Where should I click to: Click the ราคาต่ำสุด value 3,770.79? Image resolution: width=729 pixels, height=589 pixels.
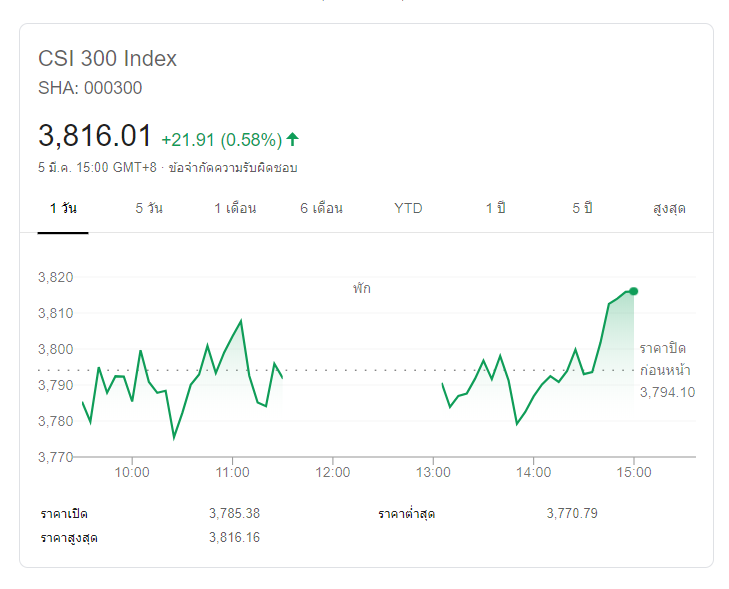pos(572,514)
